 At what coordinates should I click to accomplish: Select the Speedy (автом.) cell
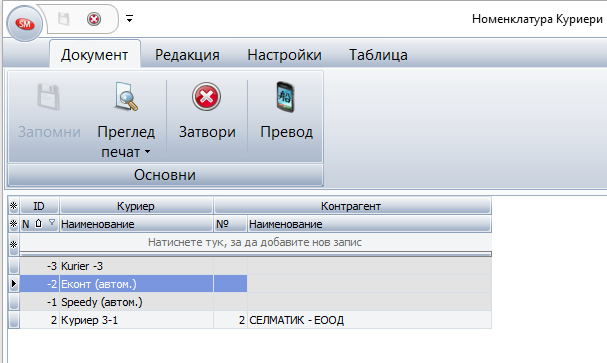coord(136,302)
